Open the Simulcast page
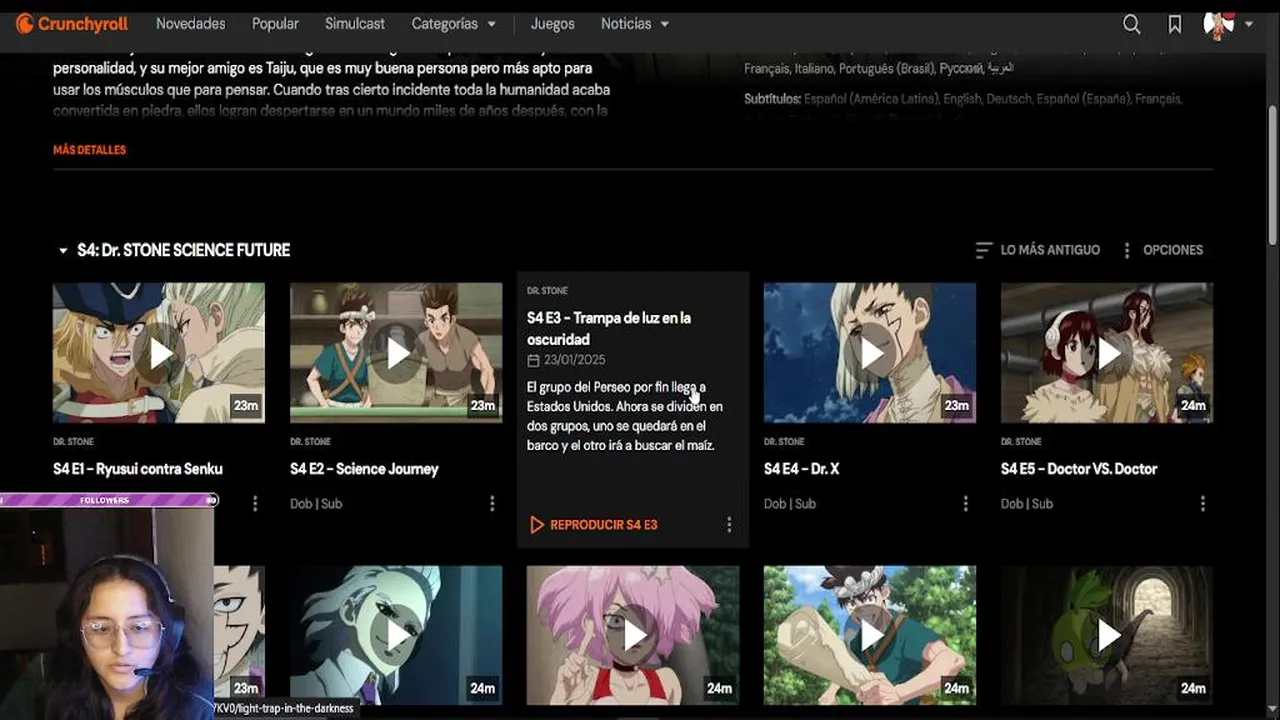This screenshot has height=720, width=1280. pyautogui.click(x=355, y=23)
